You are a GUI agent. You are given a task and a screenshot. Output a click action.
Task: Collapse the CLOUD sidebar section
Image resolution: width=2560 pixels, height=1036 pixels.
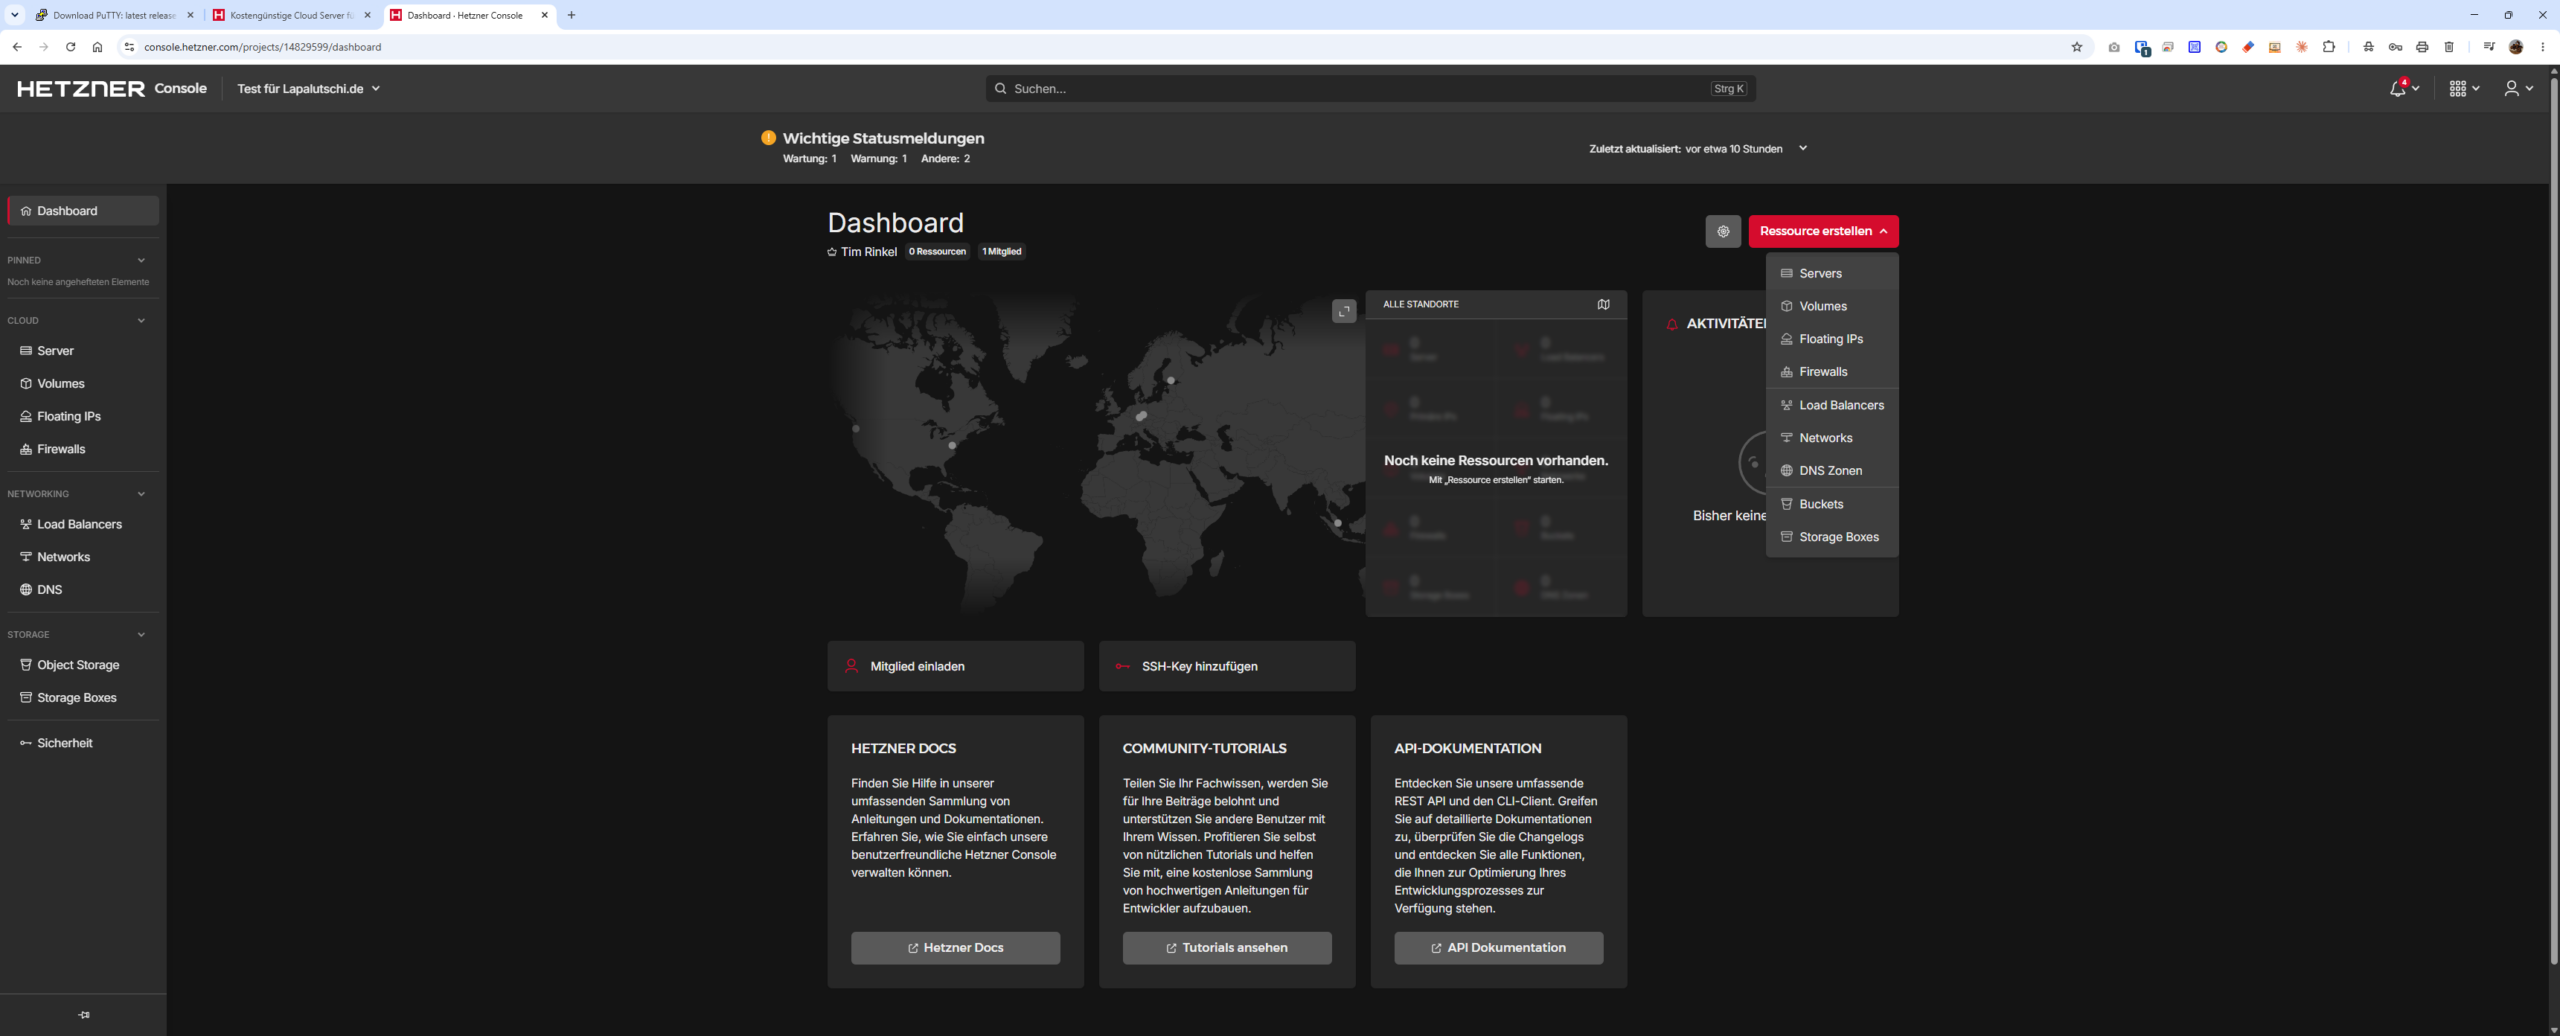coord(141,321)
